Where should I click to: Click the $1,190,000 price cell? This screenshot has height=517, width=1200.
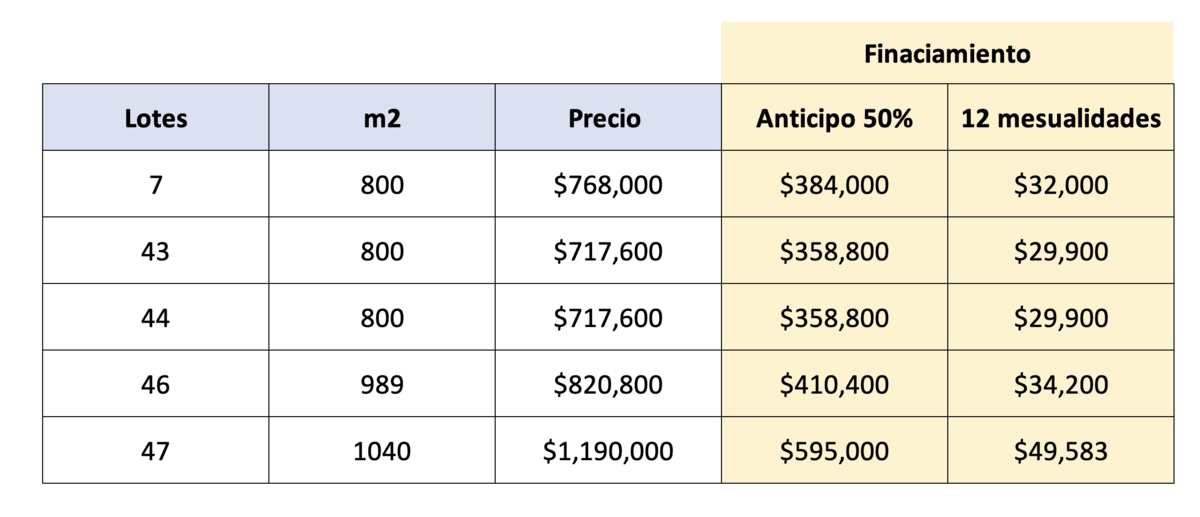pyautogui.click(x=607, y=451)
